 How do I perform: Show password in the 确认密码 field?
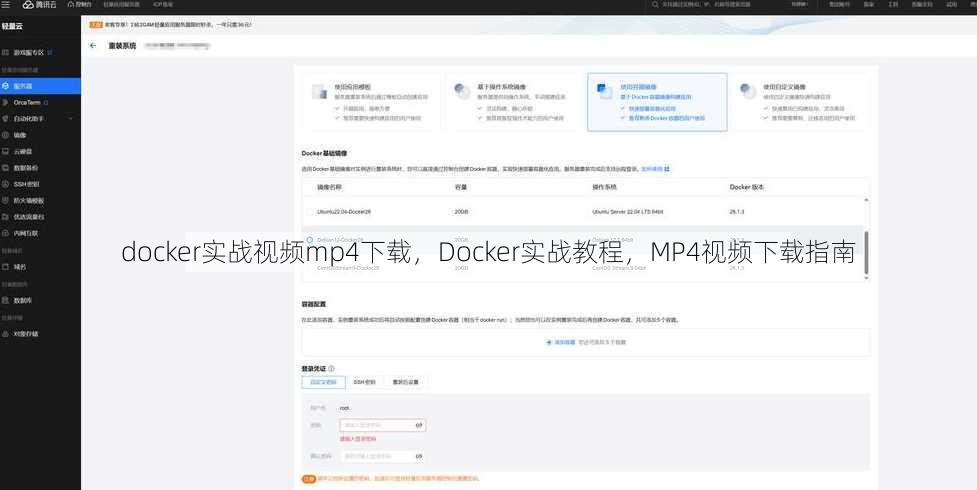(x=419, y=456)
